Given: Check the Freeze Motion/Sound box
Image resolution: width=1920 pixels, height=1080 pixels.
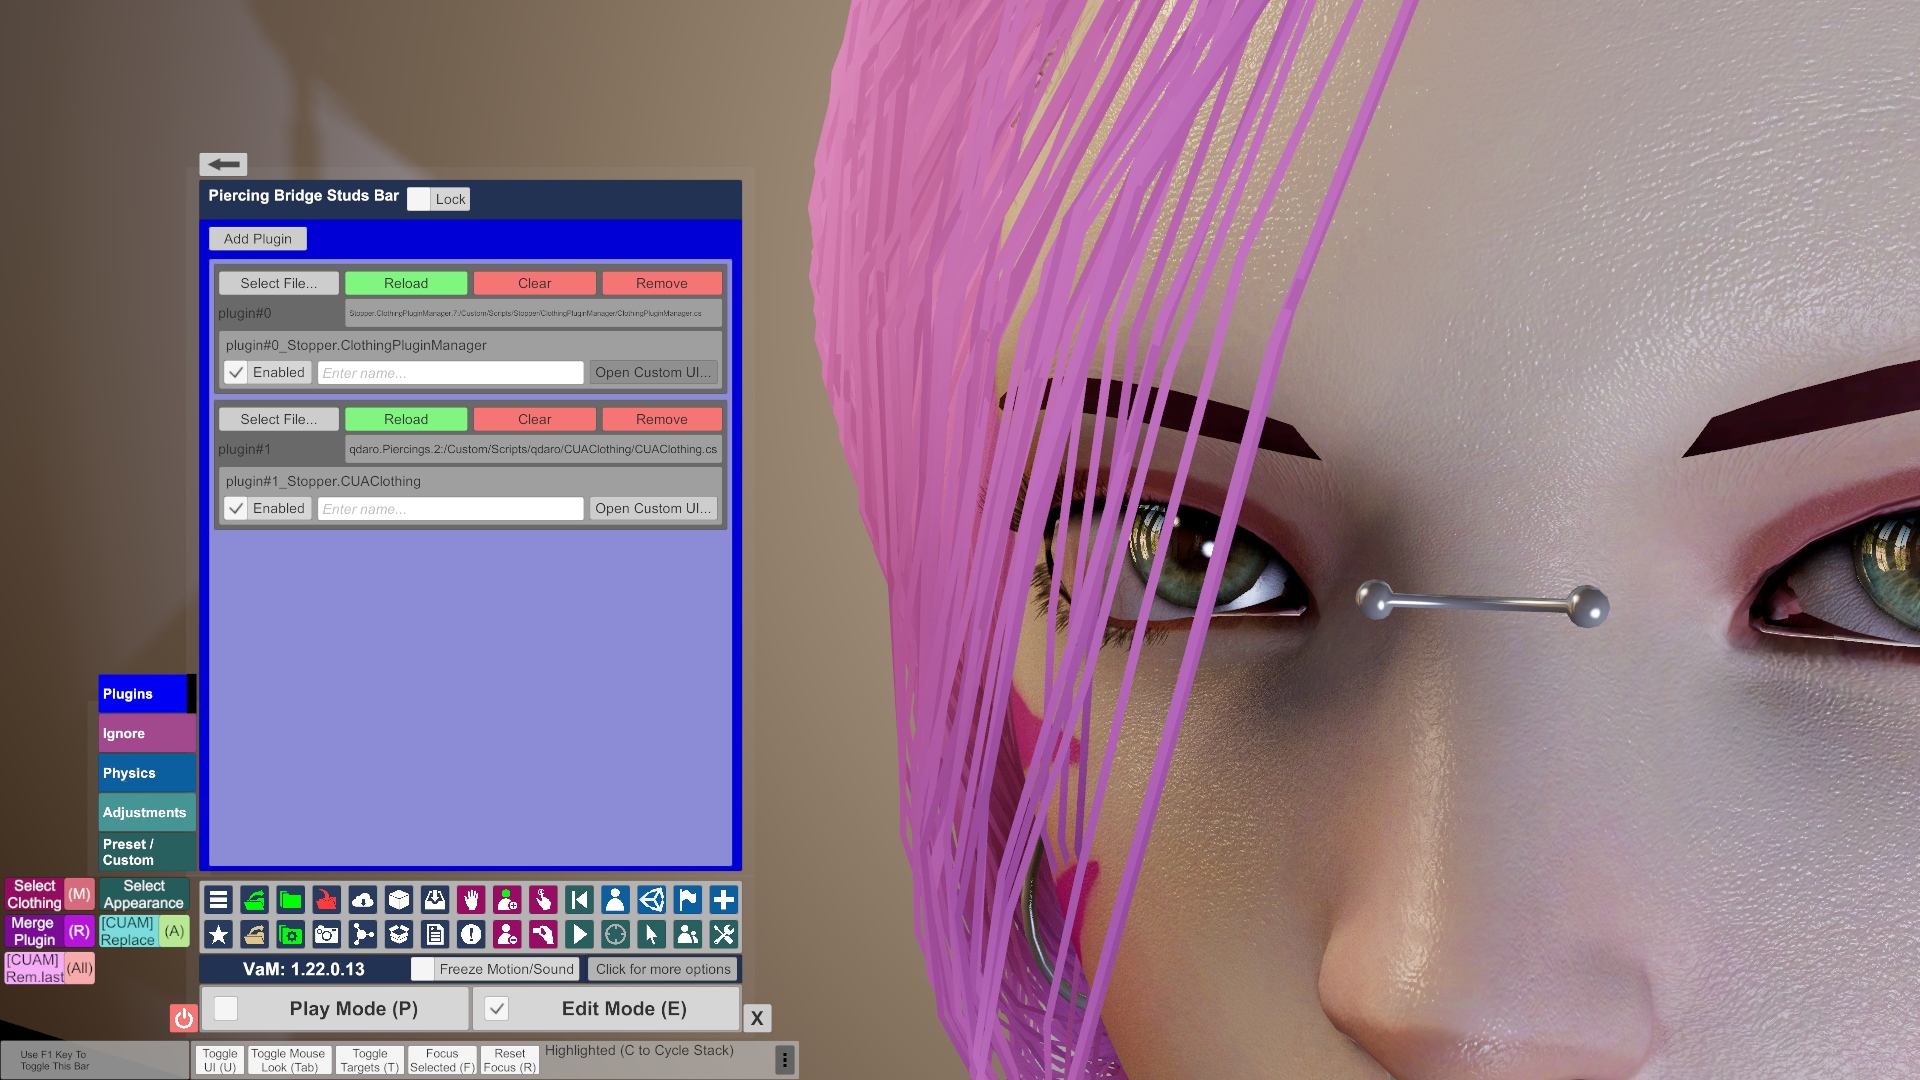Looking at the screenshot, I should (423, 969).
